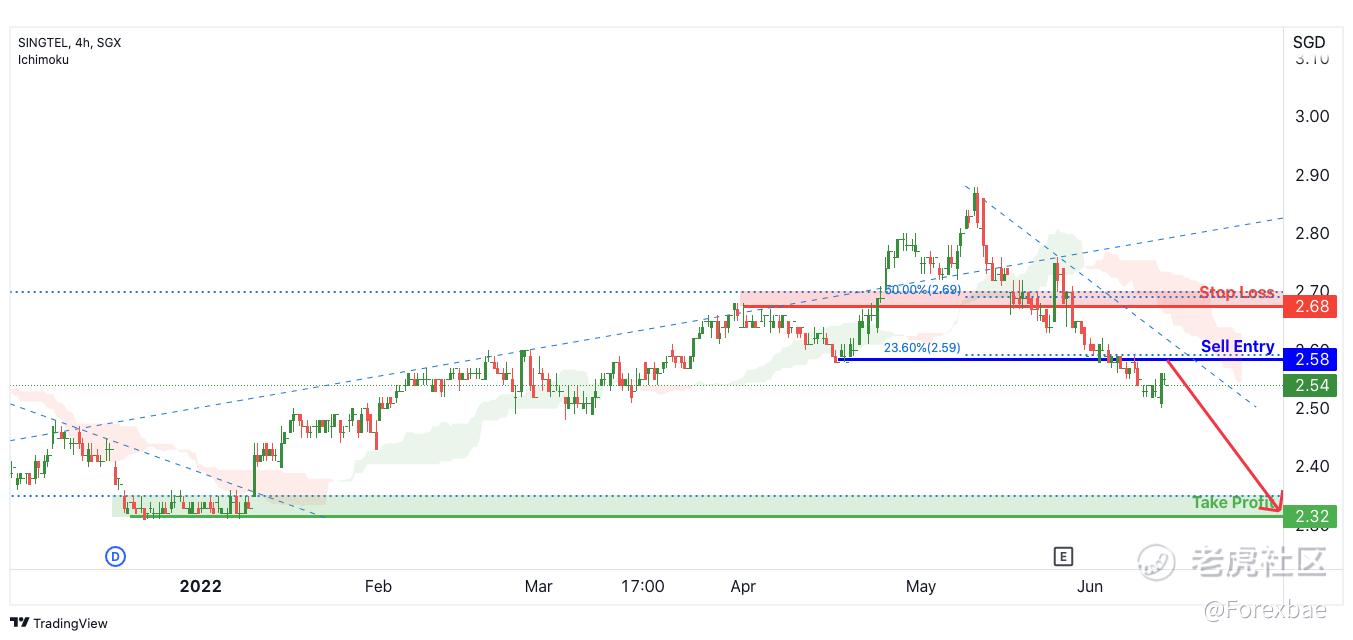
Task: Click the 23.60%(2.59) Fibonacci label
Action: (x=922, y=348)
